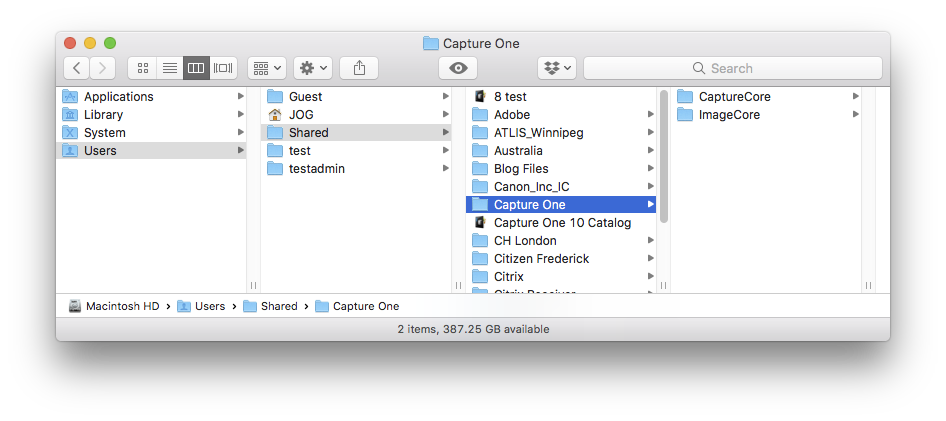
Task: Go forward with the right chevron button
Action: 103,68
